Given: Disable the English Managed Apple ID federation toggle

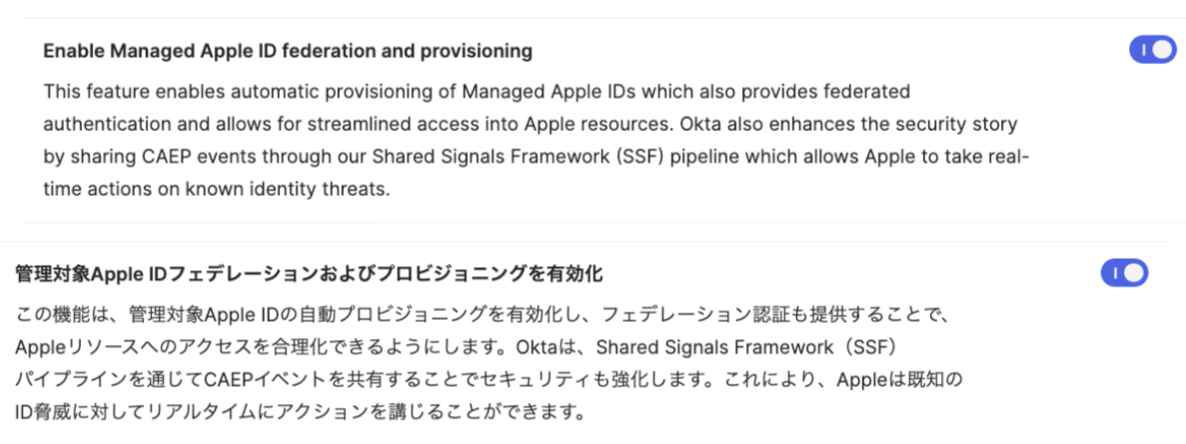Looking at the screenshot, I should [x=1153, y=50].
